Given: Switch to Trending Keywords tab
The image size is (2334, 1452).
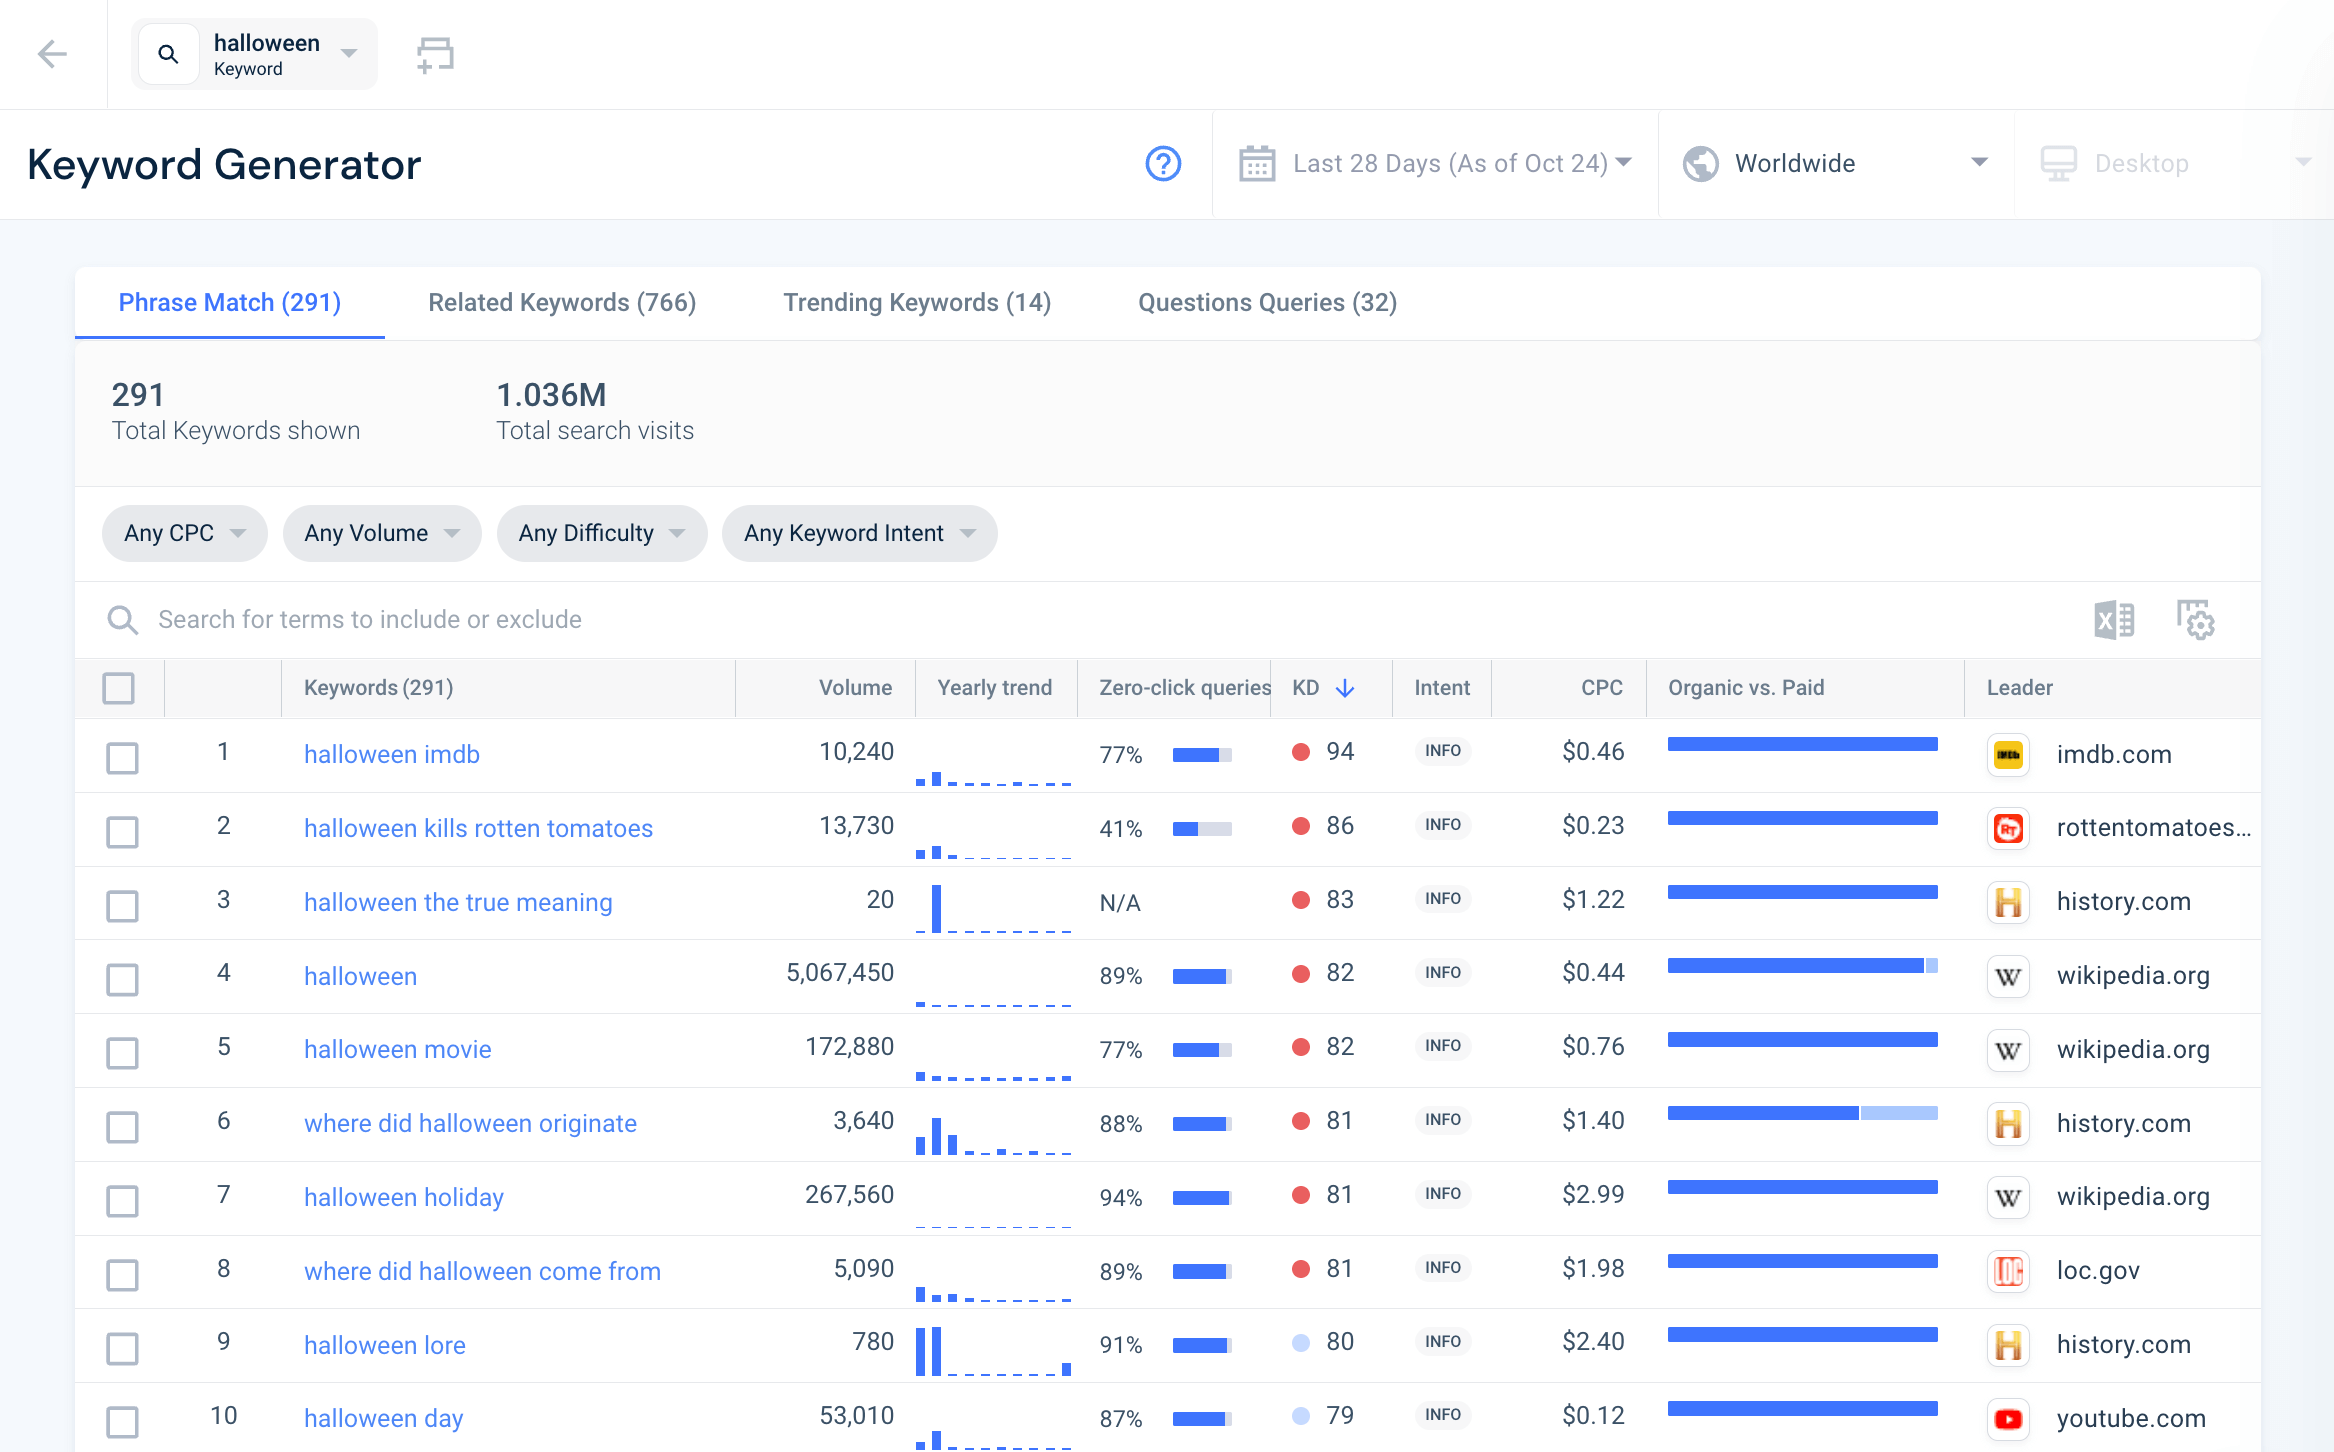Looking at the screenshot, I should click(918, 303).
